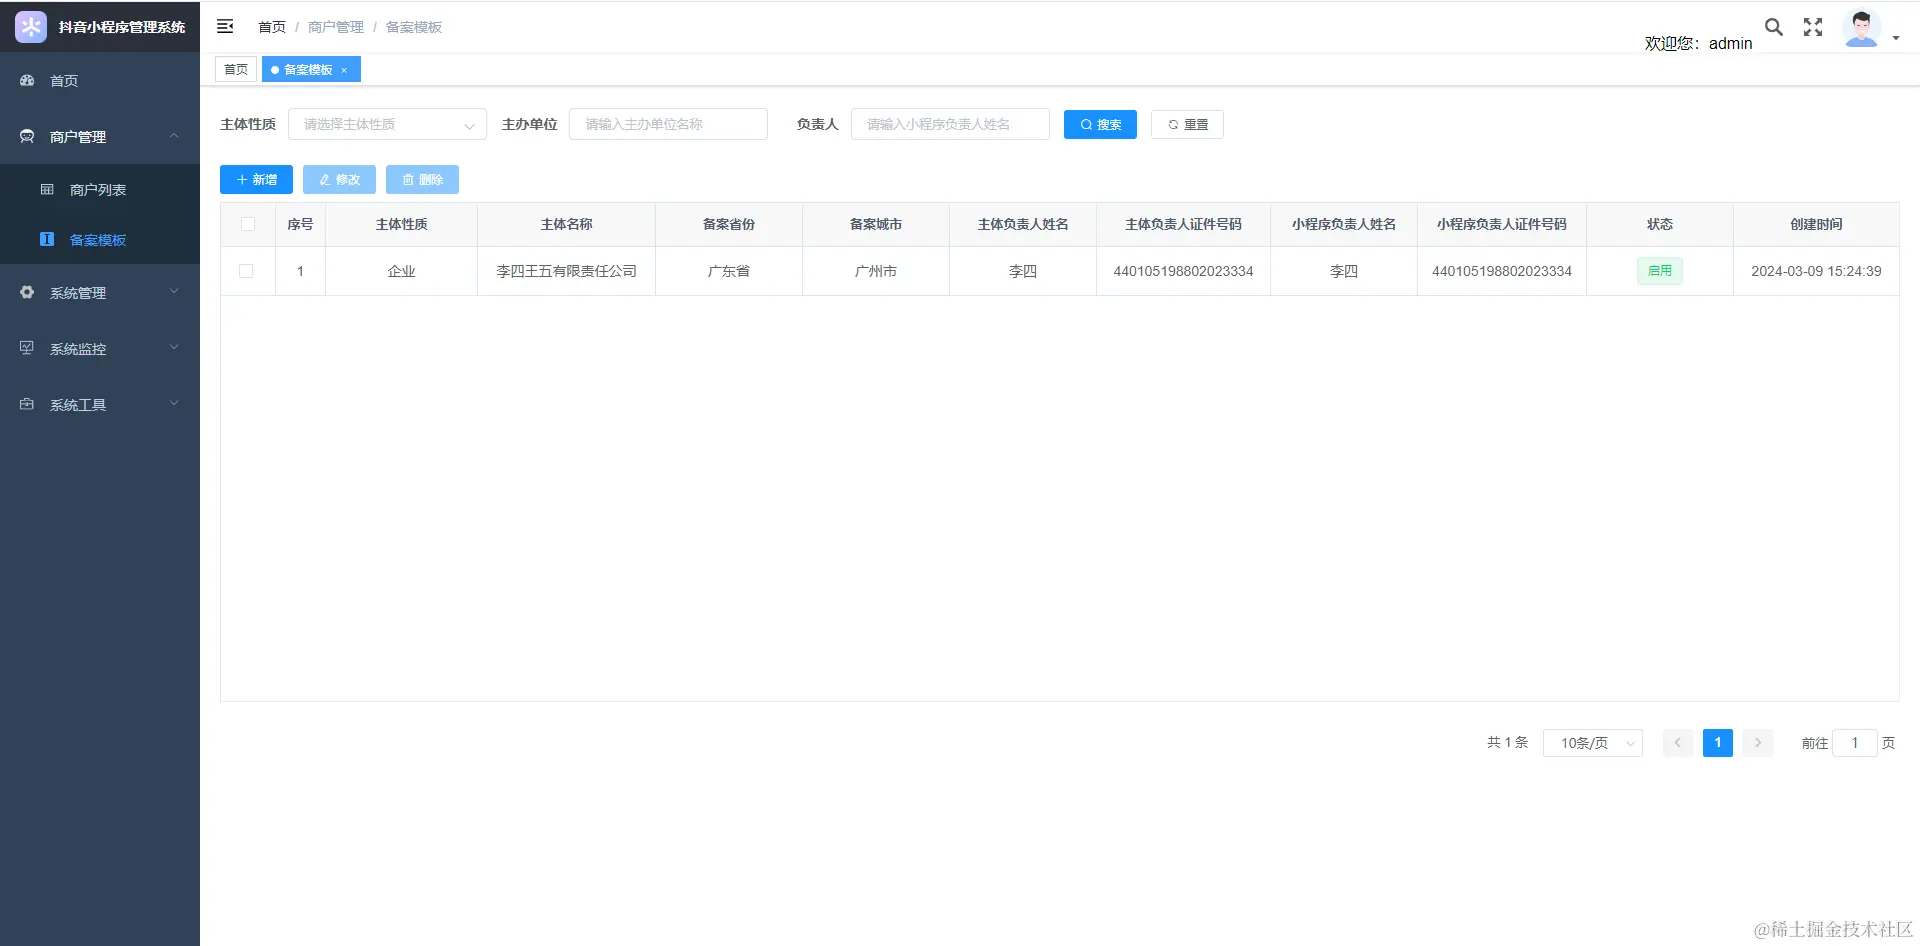This screenshot has width=1920, height=946.
Task: Click the 商户列表 grid icon
Action: point(47,189)
